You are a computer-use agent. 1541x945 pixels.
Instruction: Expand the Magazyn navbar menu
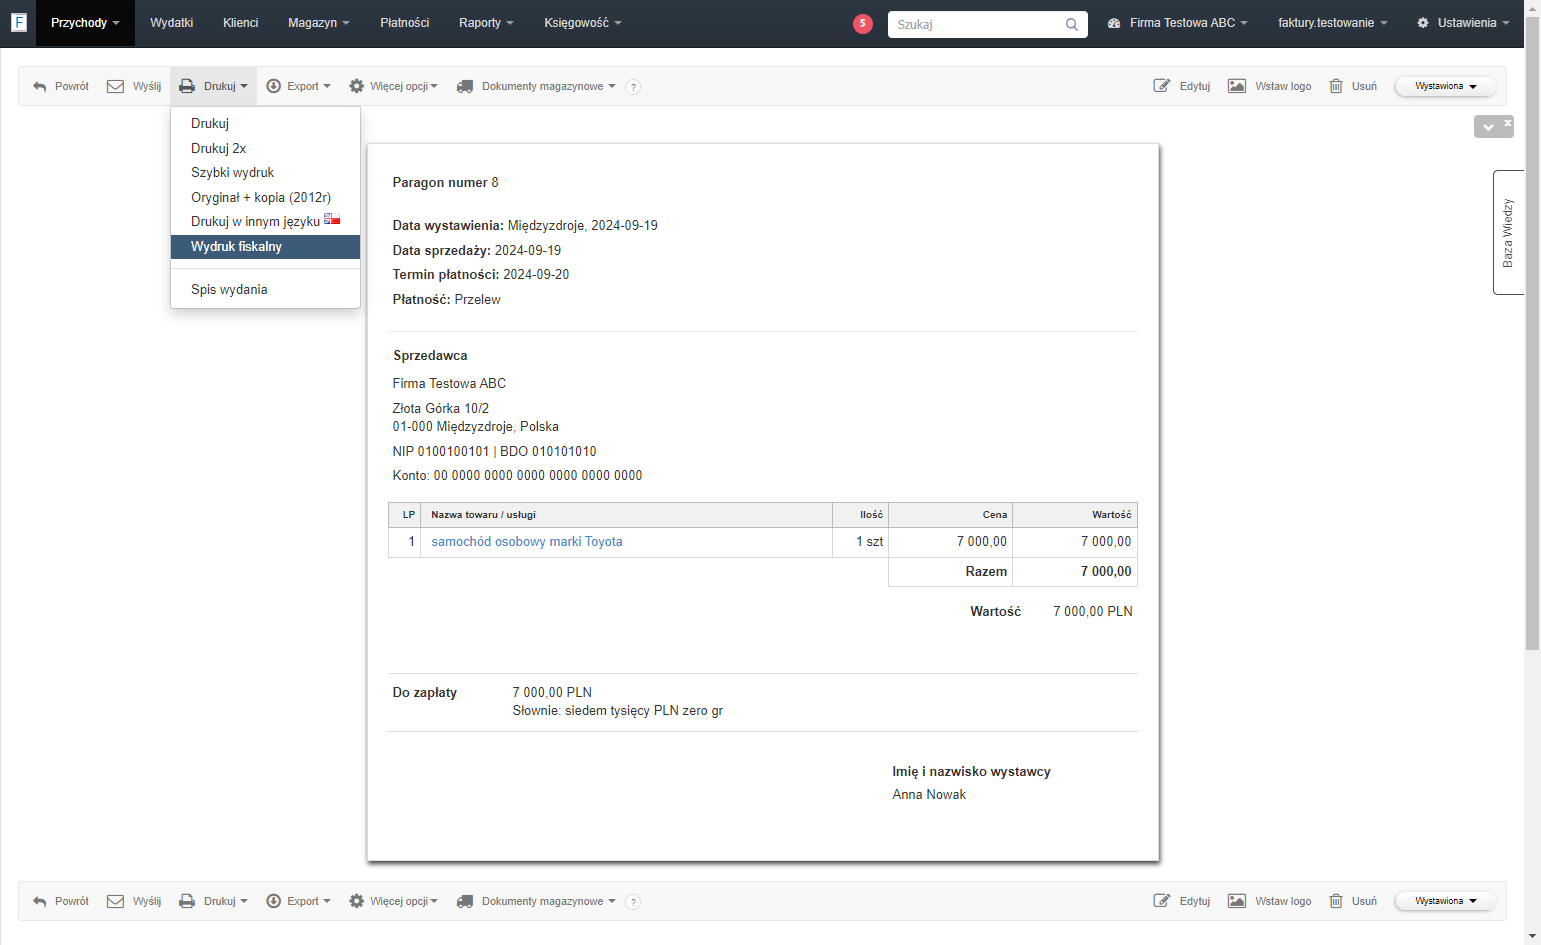point(319,23)
